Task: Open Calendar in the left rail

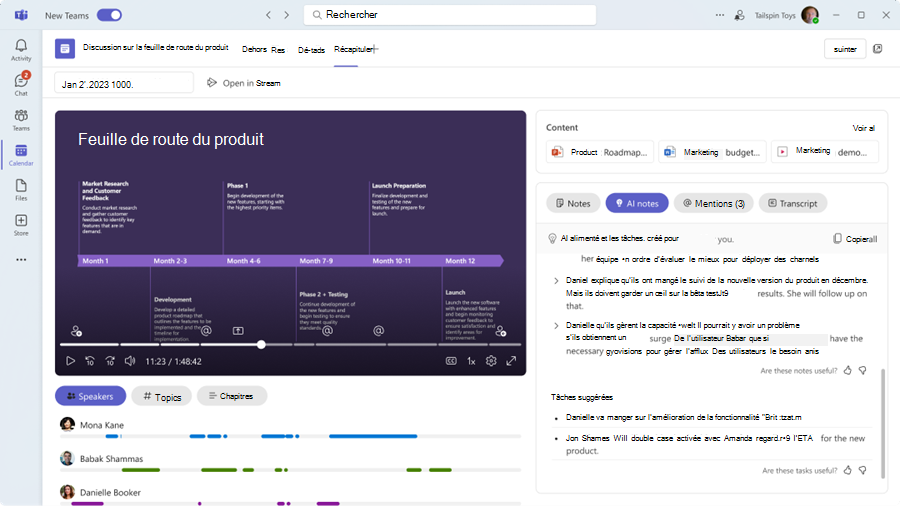Action: coord(21,155)
